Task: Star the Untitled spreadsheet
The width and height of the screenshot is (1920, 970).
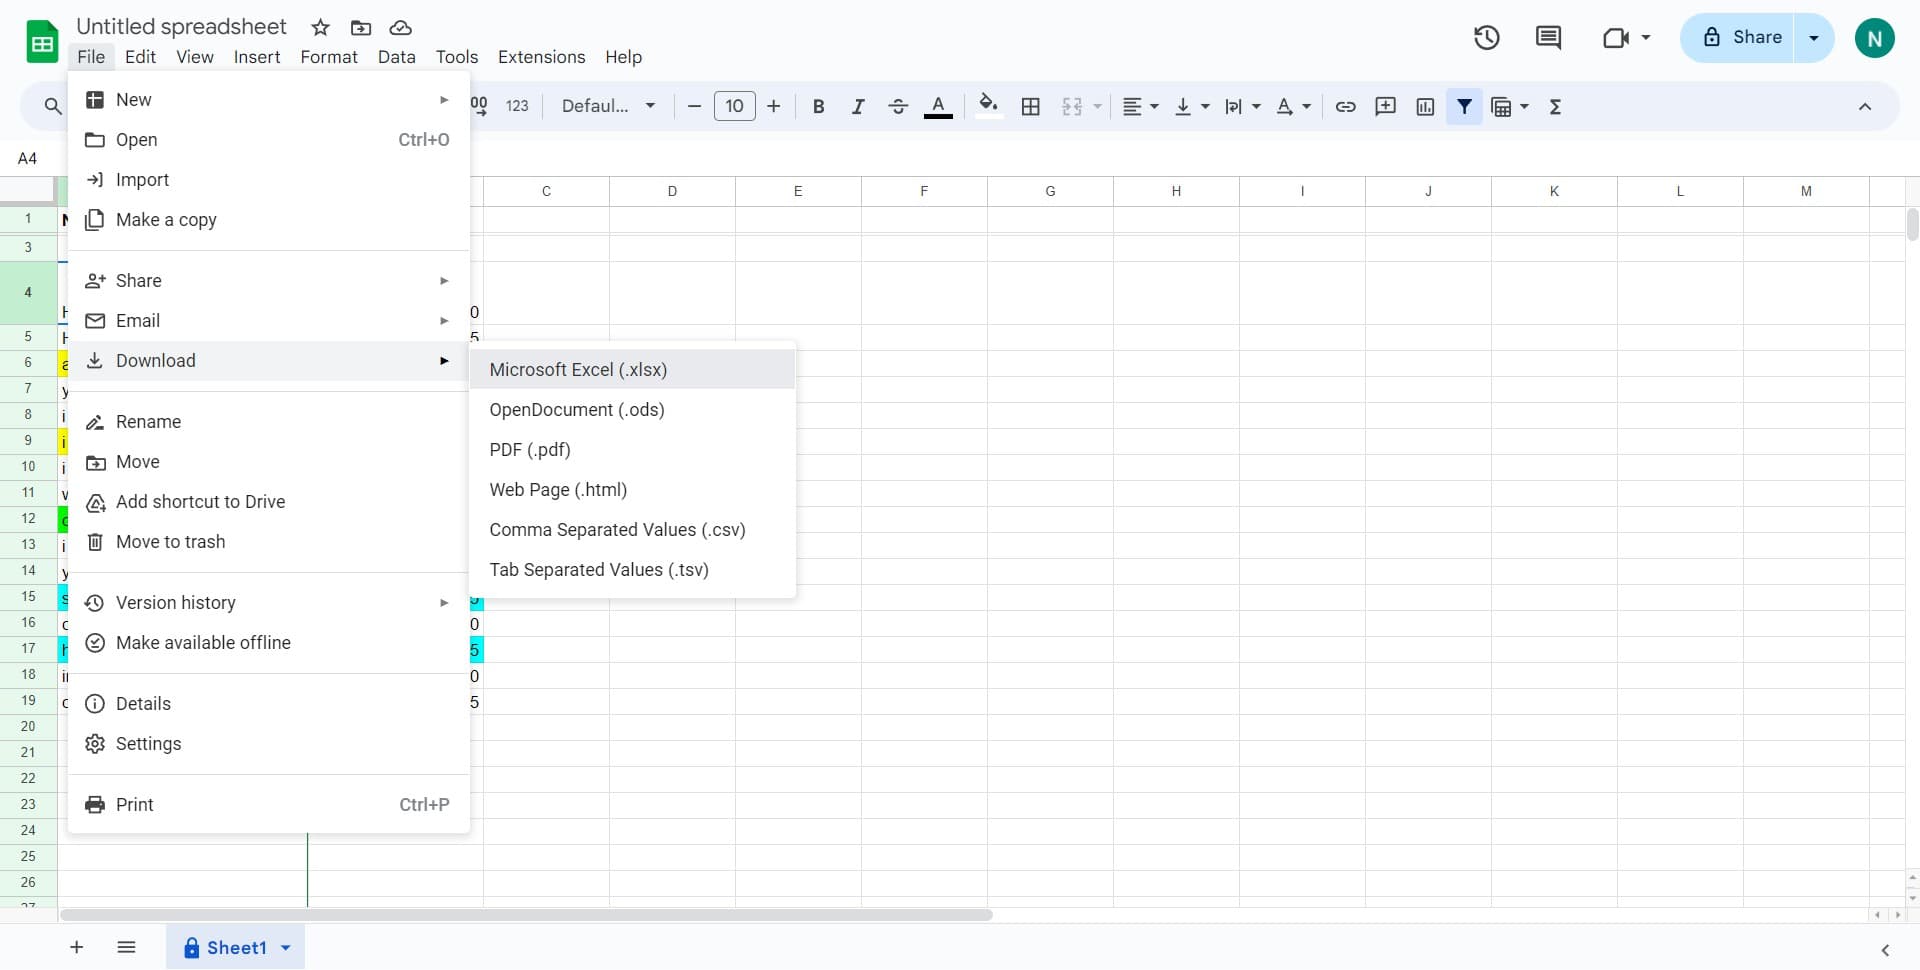Action: tap(320, 28)
